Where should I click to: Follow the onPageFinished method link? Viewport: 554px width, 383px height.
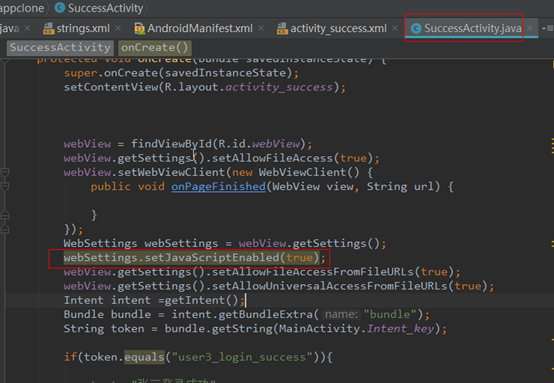coord(218,187)
